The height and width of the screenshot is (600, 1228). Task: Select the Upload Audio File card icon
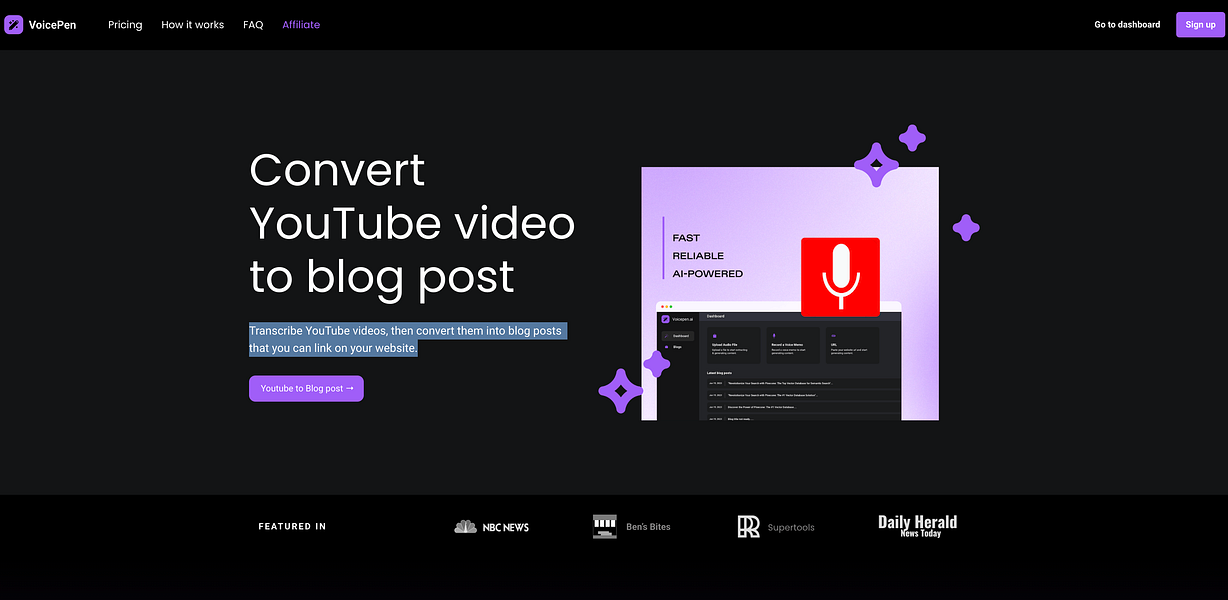714,335
